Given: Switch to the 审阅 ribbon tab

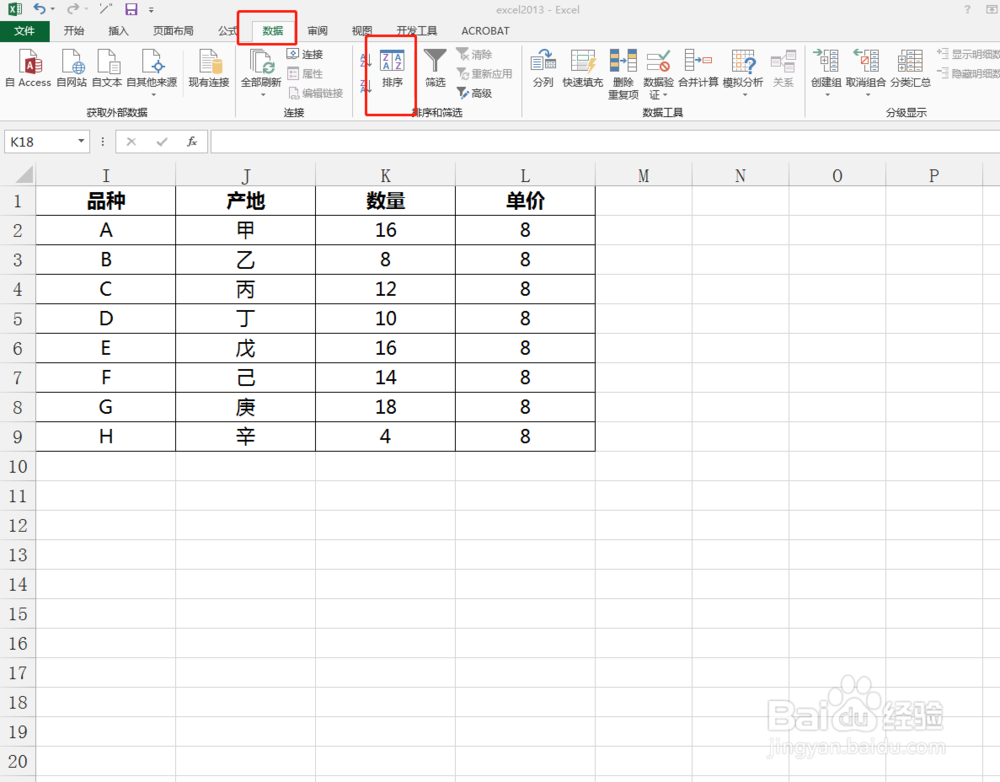Looking at the screenshot, I should coord(317,30).
